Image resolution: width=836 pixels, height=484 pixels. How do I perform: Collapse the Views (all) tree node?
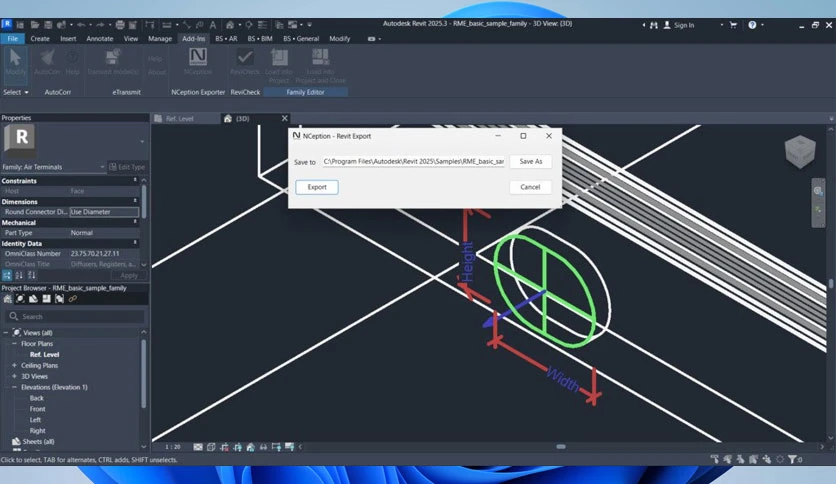click(6, 333)
